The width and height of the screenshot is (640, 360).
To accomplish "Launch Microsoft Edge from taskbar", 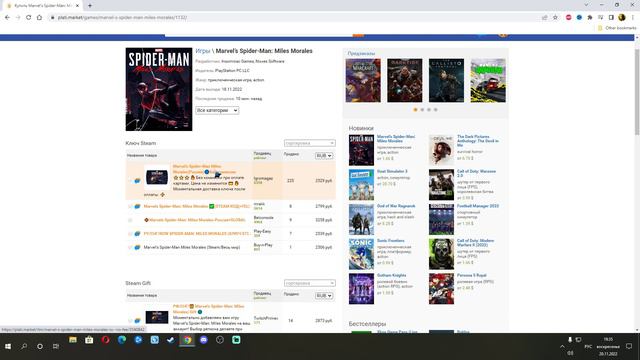I will (x=122, y=340).
